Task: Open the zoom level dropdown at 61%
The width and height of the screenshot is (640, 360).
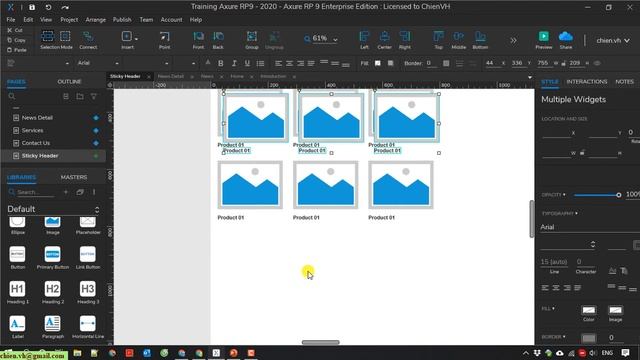Action: pos(335,40)
